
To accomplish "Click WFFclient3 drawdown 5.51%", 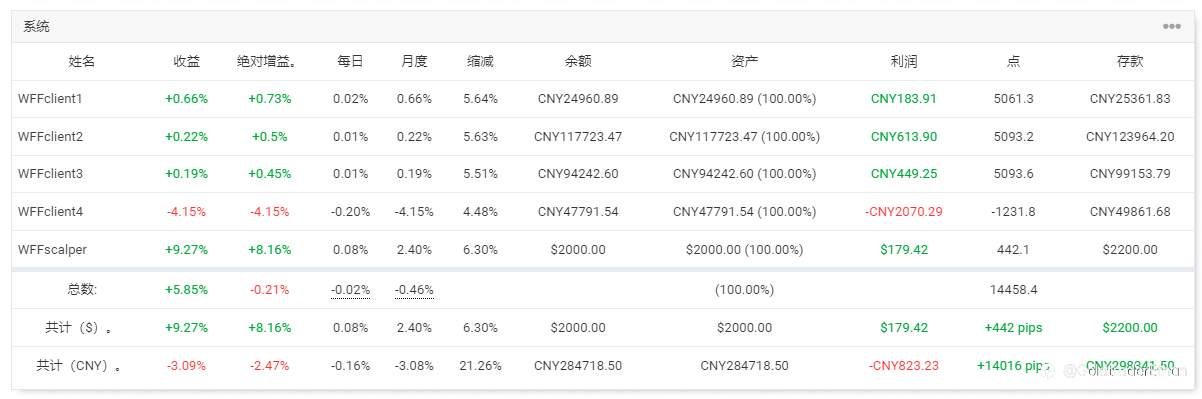I will click(x=481, y=174).
